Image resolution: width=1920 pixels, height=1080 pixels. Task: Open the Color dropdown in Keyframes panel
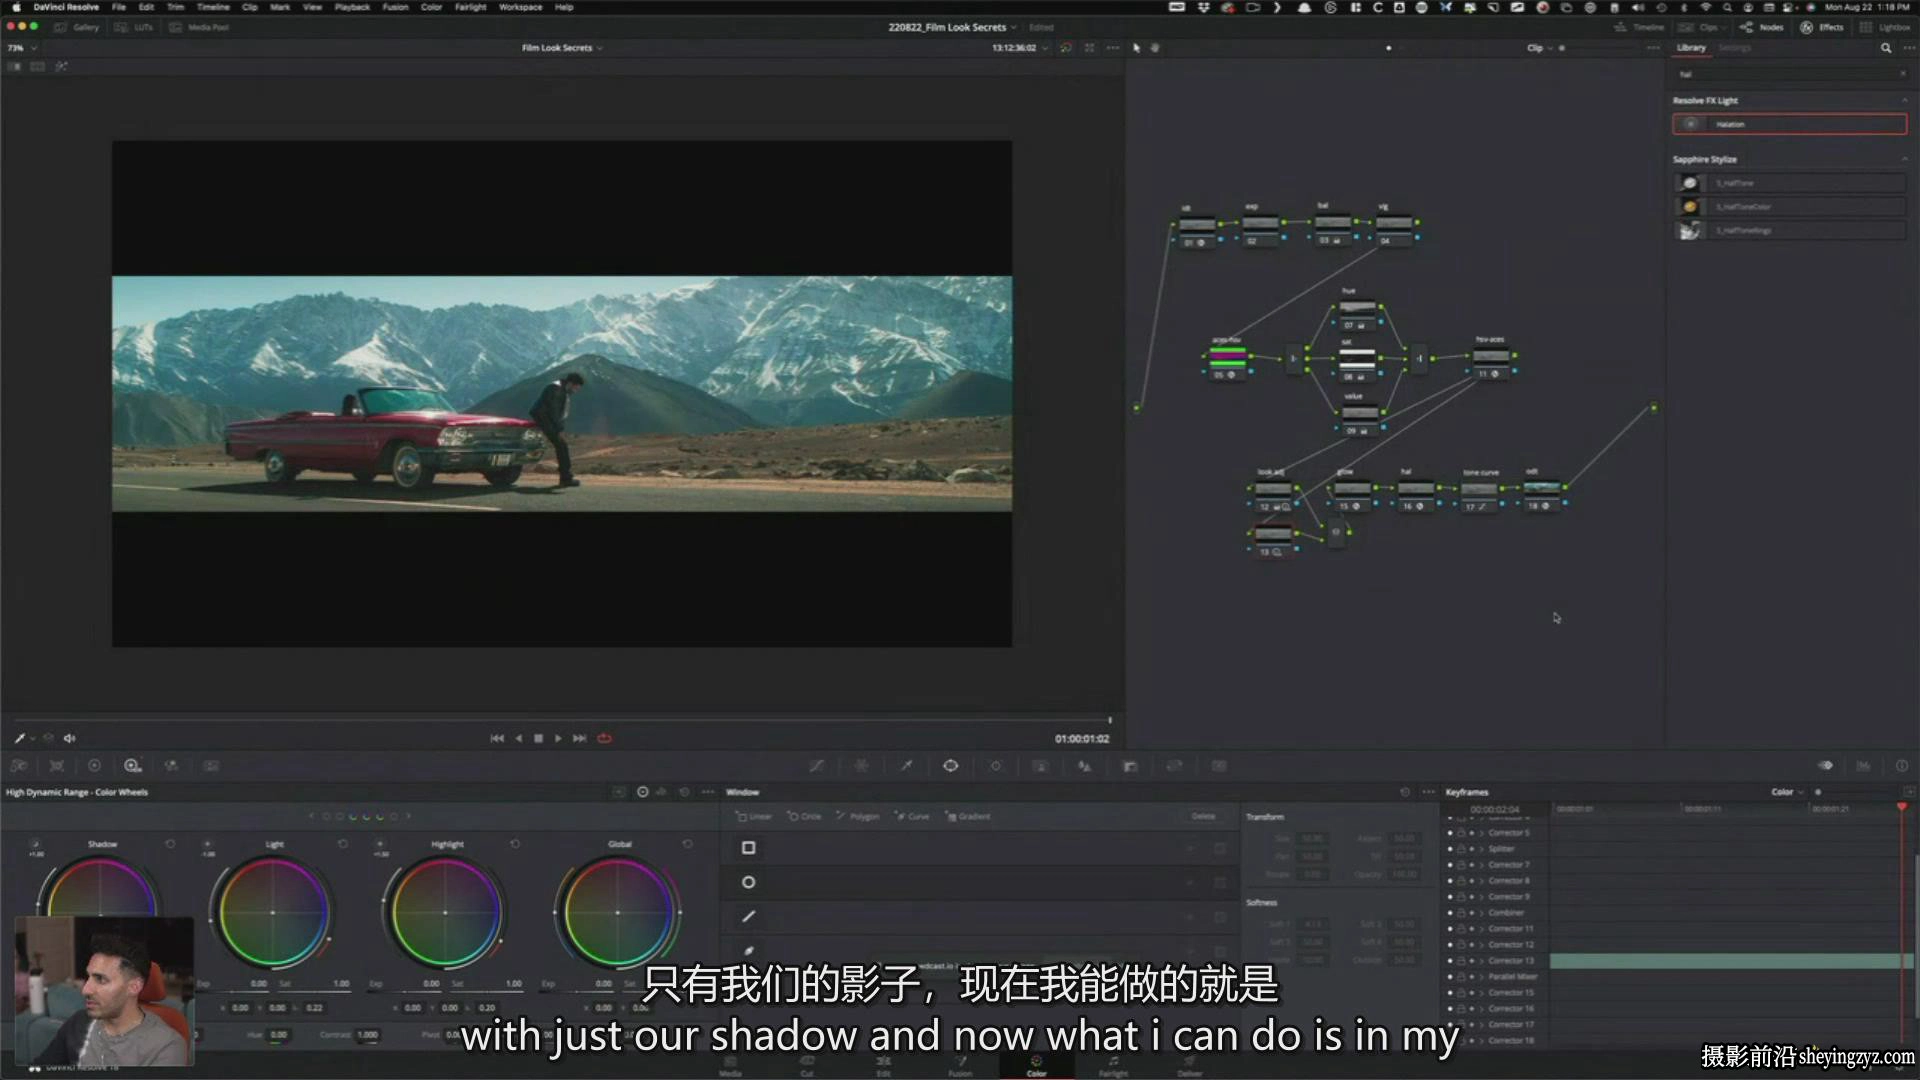click(1788, 792)
